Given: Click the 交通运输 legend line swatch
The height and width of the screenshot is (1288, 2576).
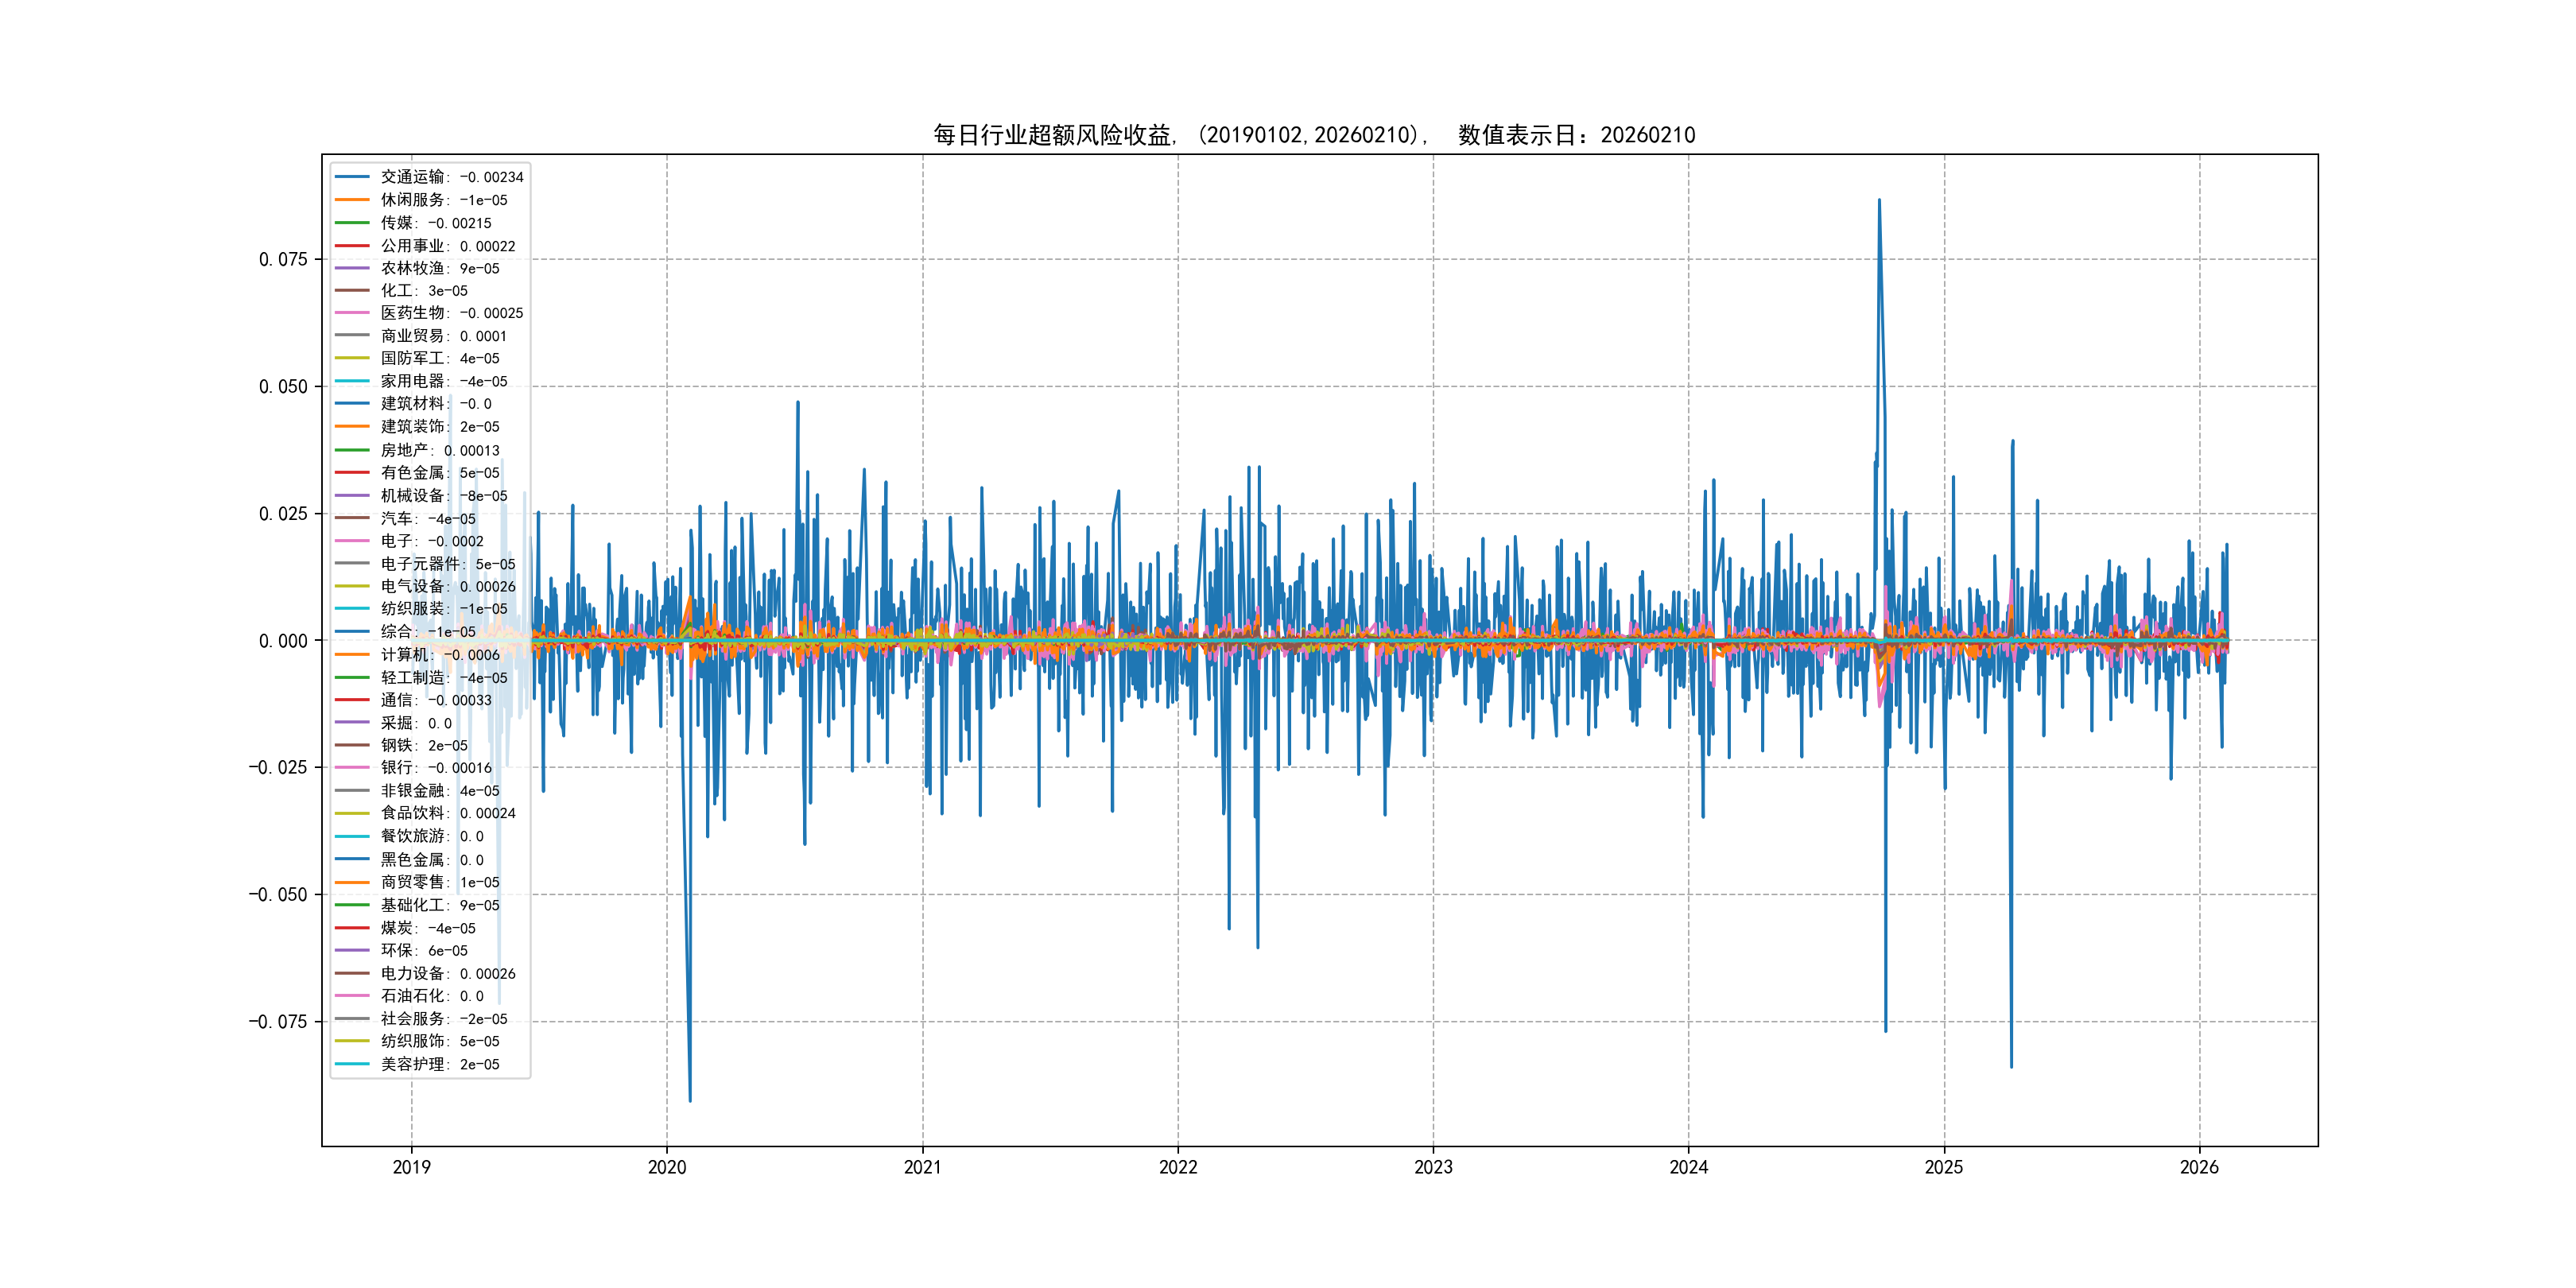Looking at the screenshot, I should 352,177.
